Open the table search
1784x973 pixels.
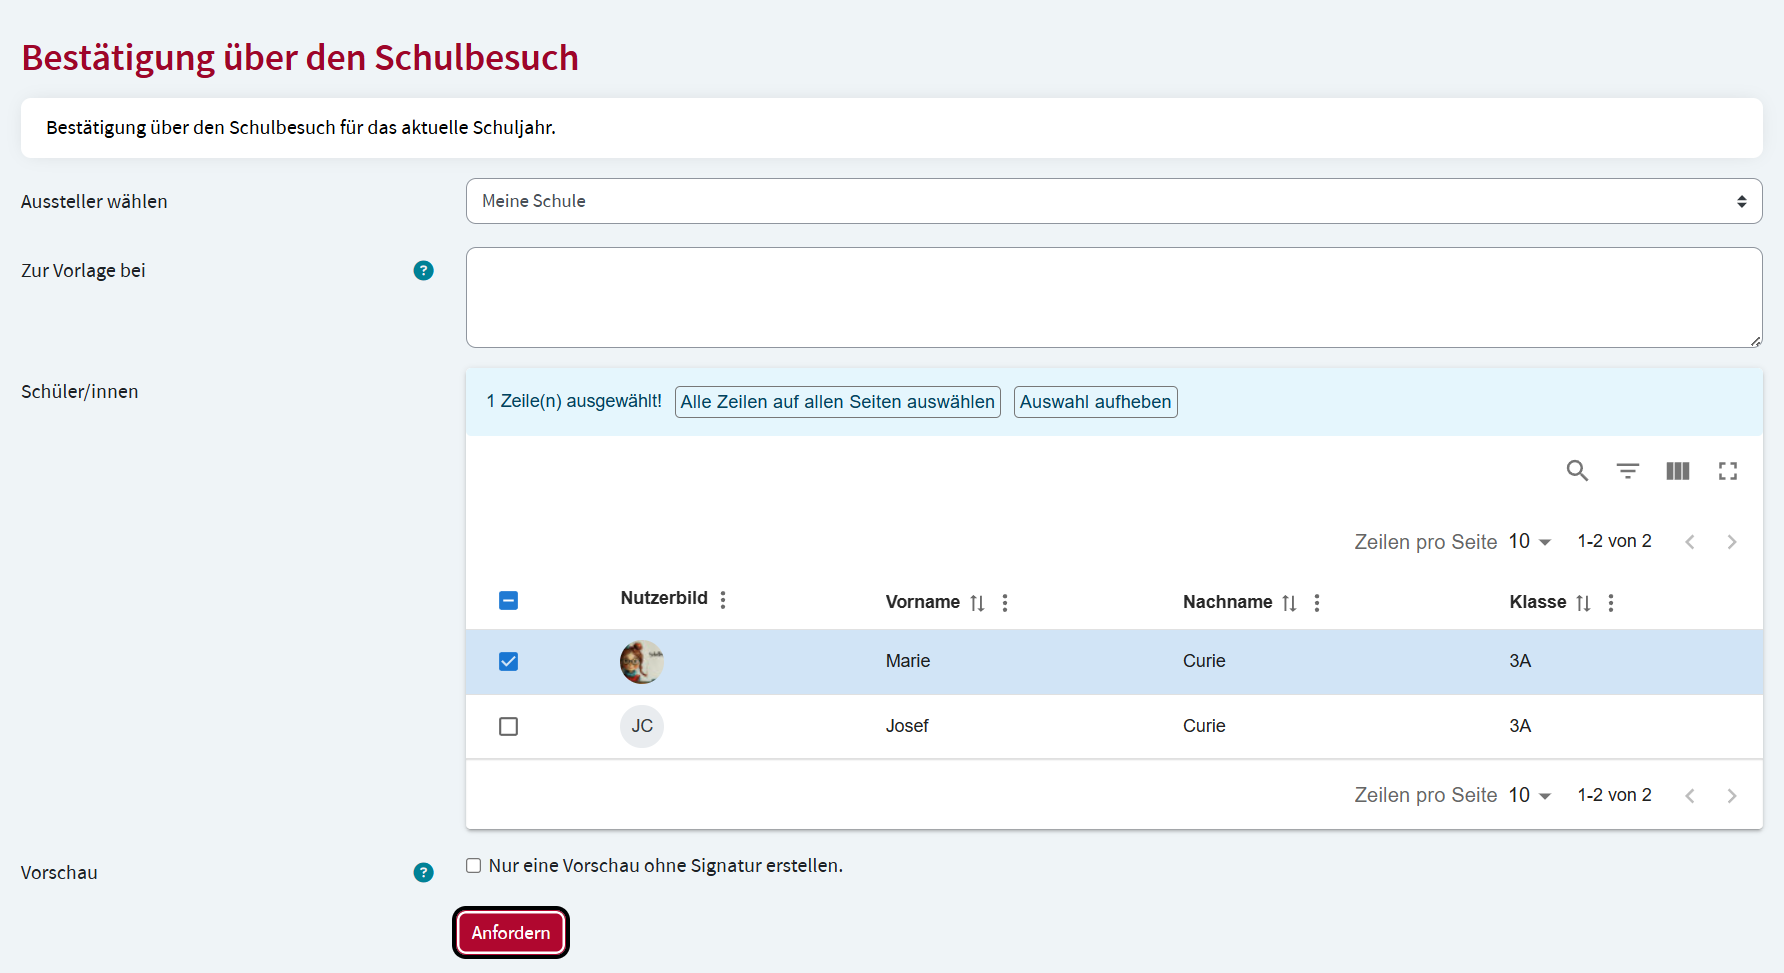point(1577,470)
